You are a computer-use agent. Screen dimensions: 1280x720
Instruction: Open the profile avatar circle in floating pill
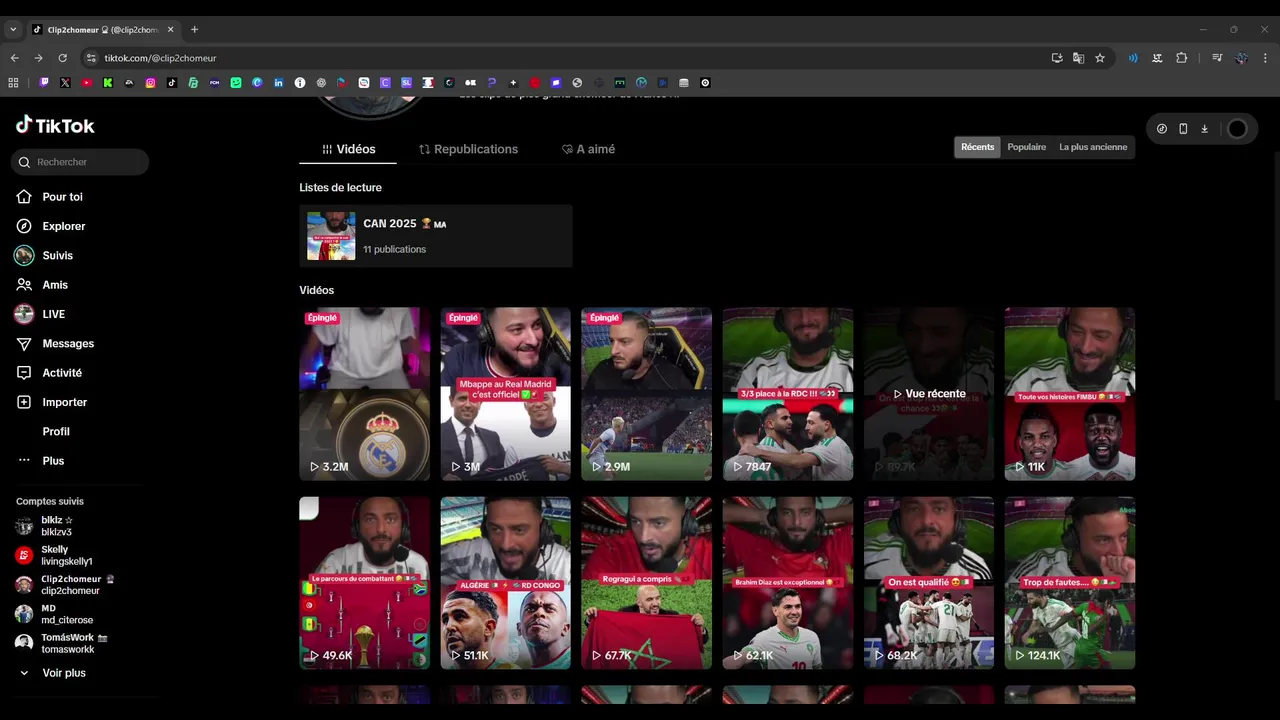(1237, 129)
